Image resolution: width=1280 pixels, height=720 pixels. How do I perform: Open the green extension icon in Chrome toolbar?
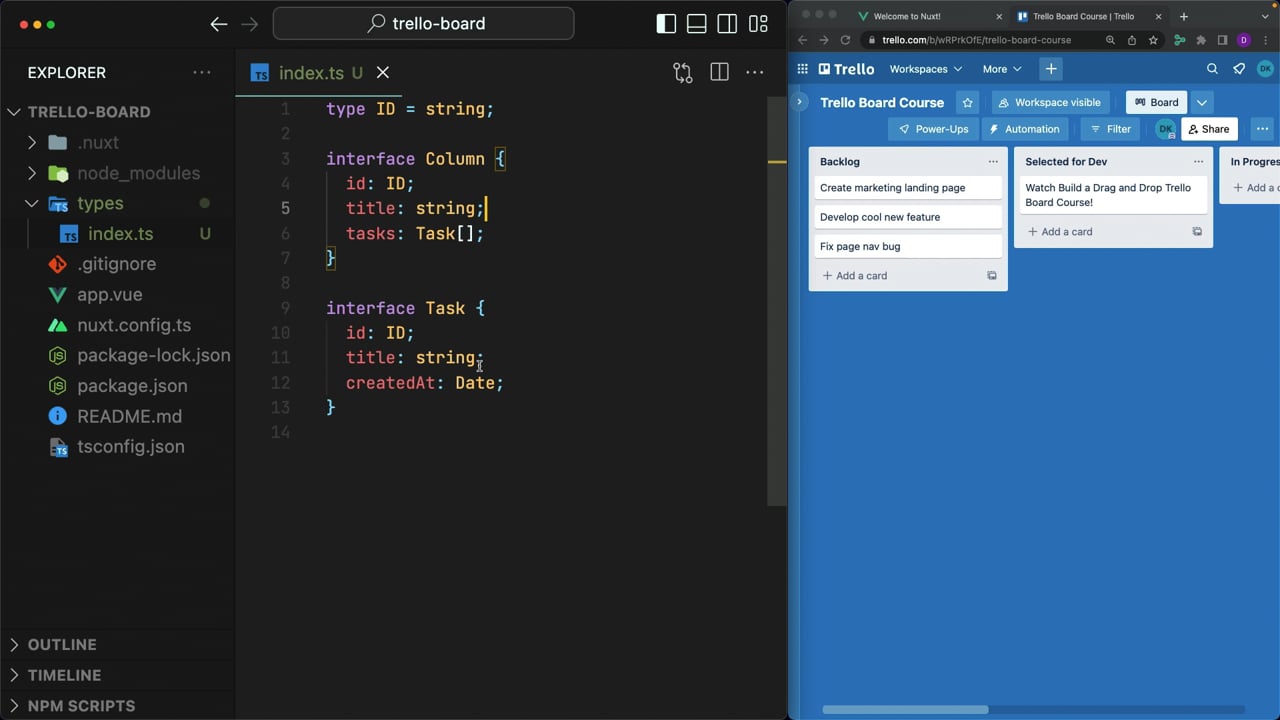pyautogui.click(x=1180, y=40)
